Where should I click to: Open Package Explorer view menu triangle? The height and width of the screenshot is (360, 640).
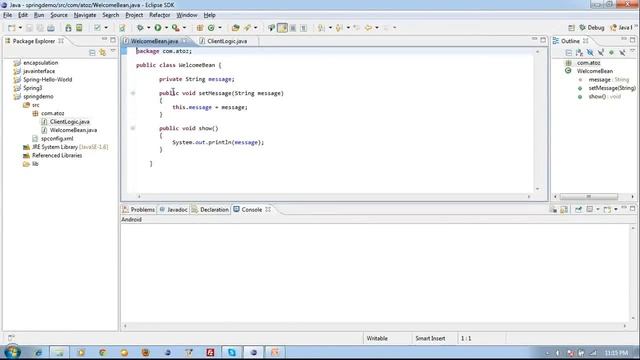(x=113, y=51)
